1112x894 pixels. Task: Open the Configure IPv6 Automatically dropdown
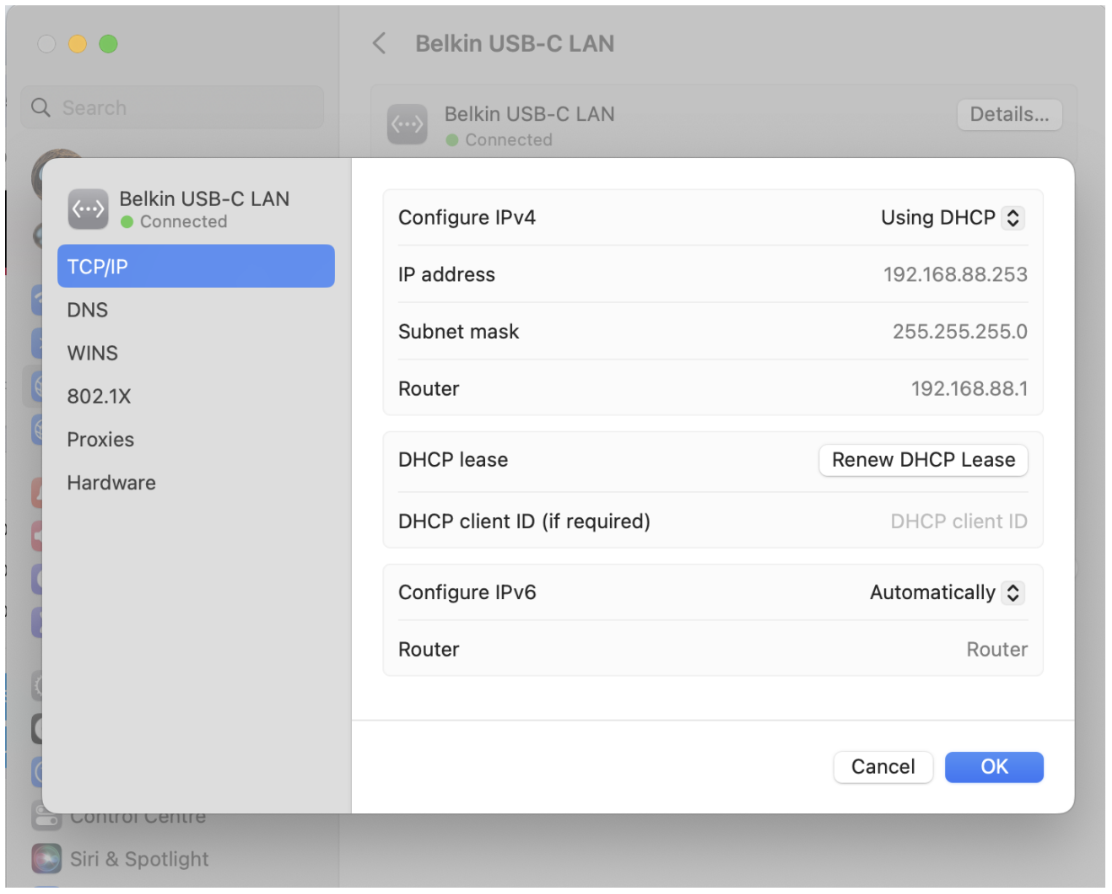[x=946, y=592]
